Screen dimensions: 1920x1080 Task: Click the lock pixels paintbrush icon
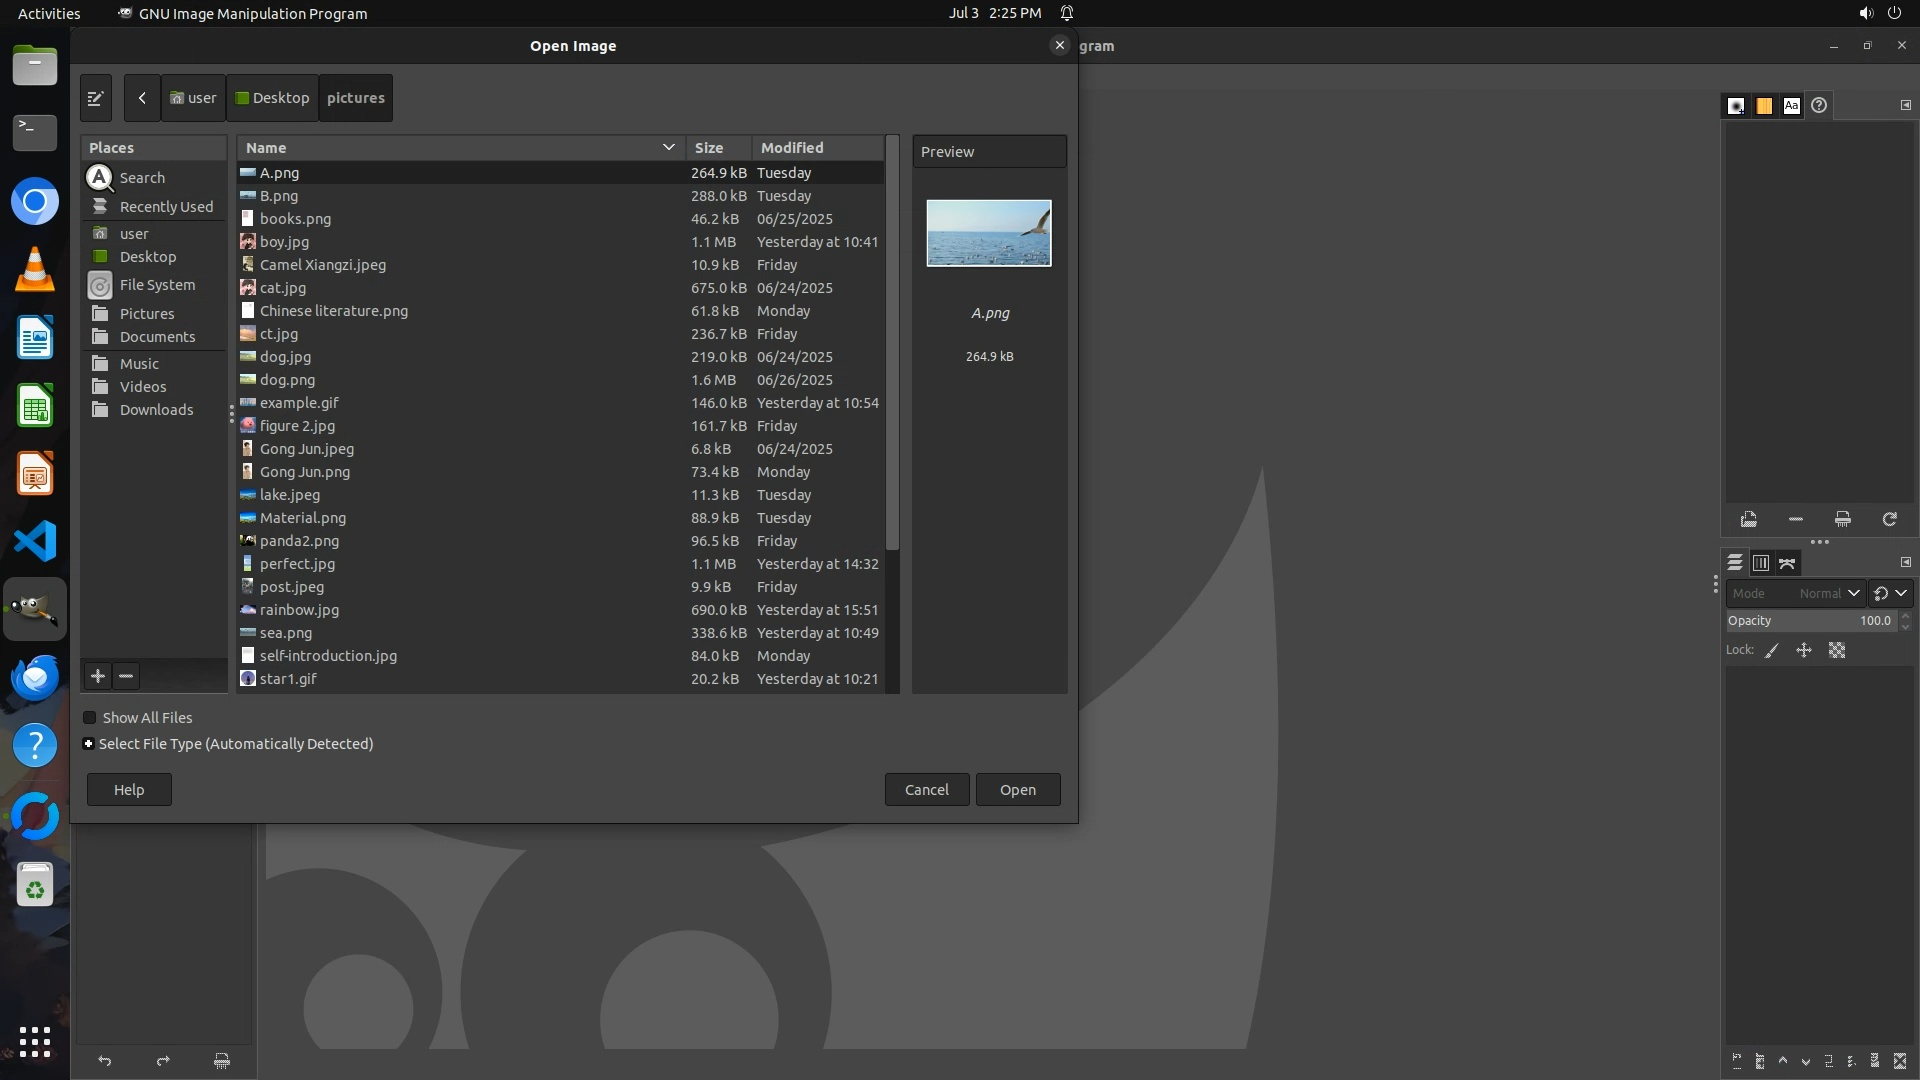coord(1772,651)
